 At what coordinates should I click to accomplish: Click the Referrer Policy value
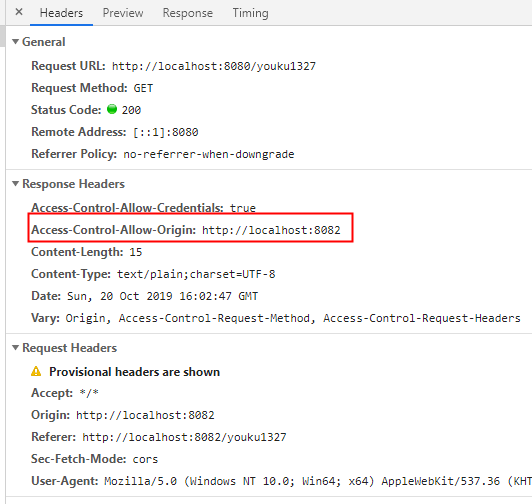(209, 154)
